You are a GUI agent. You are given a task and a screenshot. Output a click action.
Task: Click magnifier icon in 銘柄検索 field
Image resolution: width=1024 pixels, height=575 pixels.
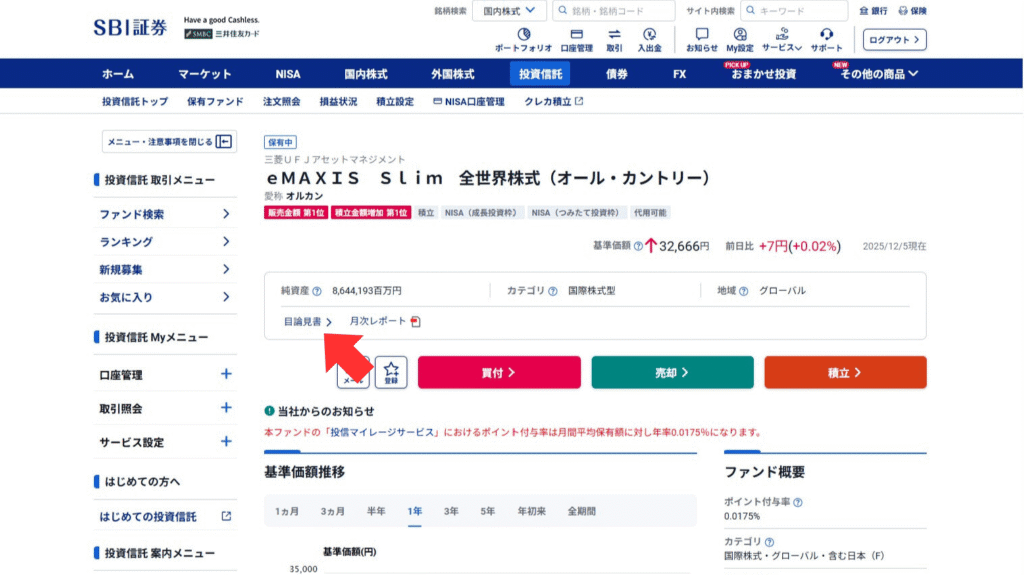coord(562,10)
